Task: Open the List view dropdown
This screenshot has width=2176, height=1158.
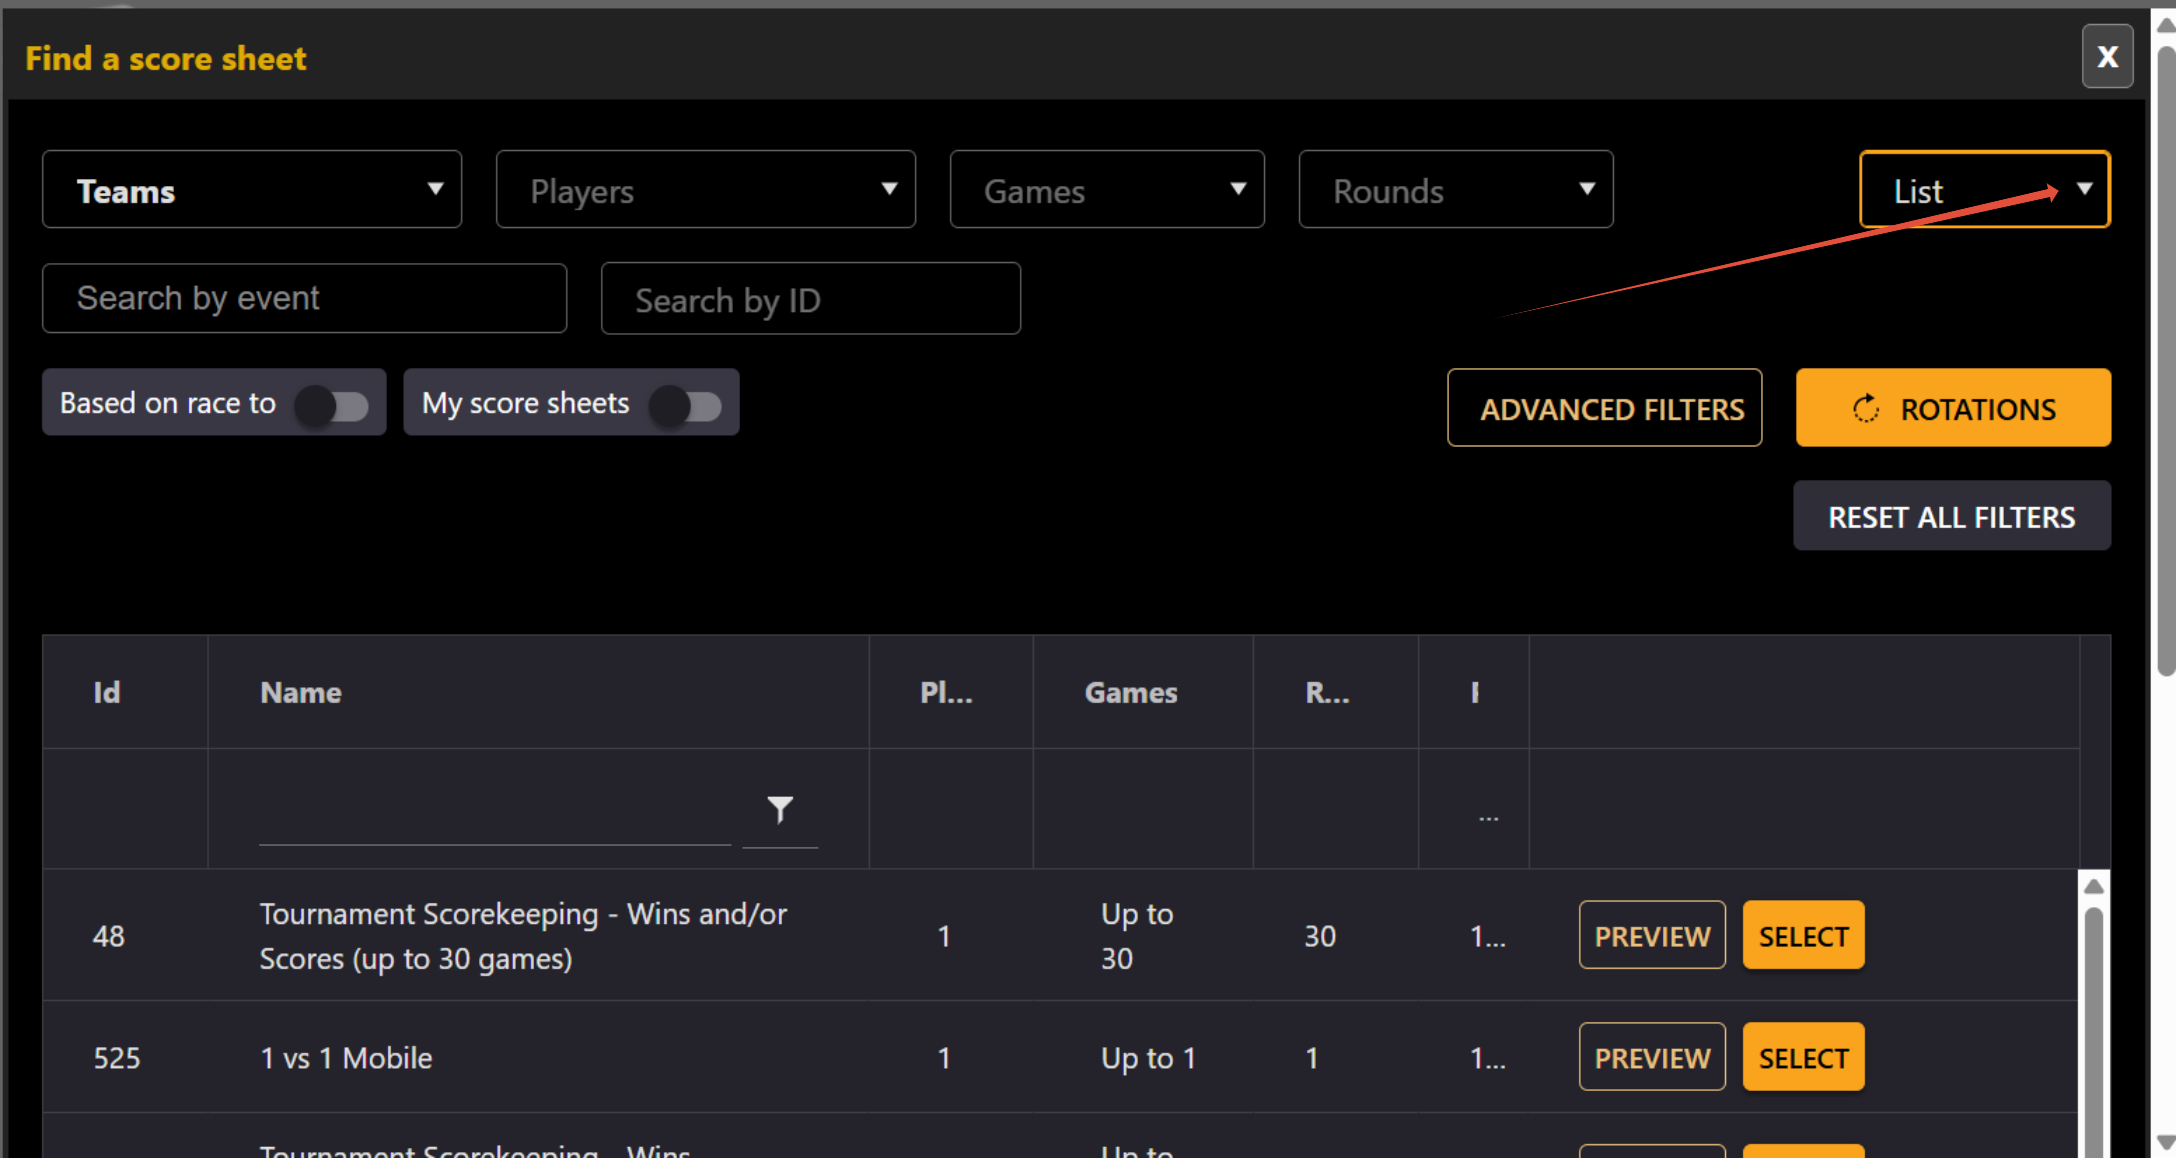Action: [x=1984, y=190]
